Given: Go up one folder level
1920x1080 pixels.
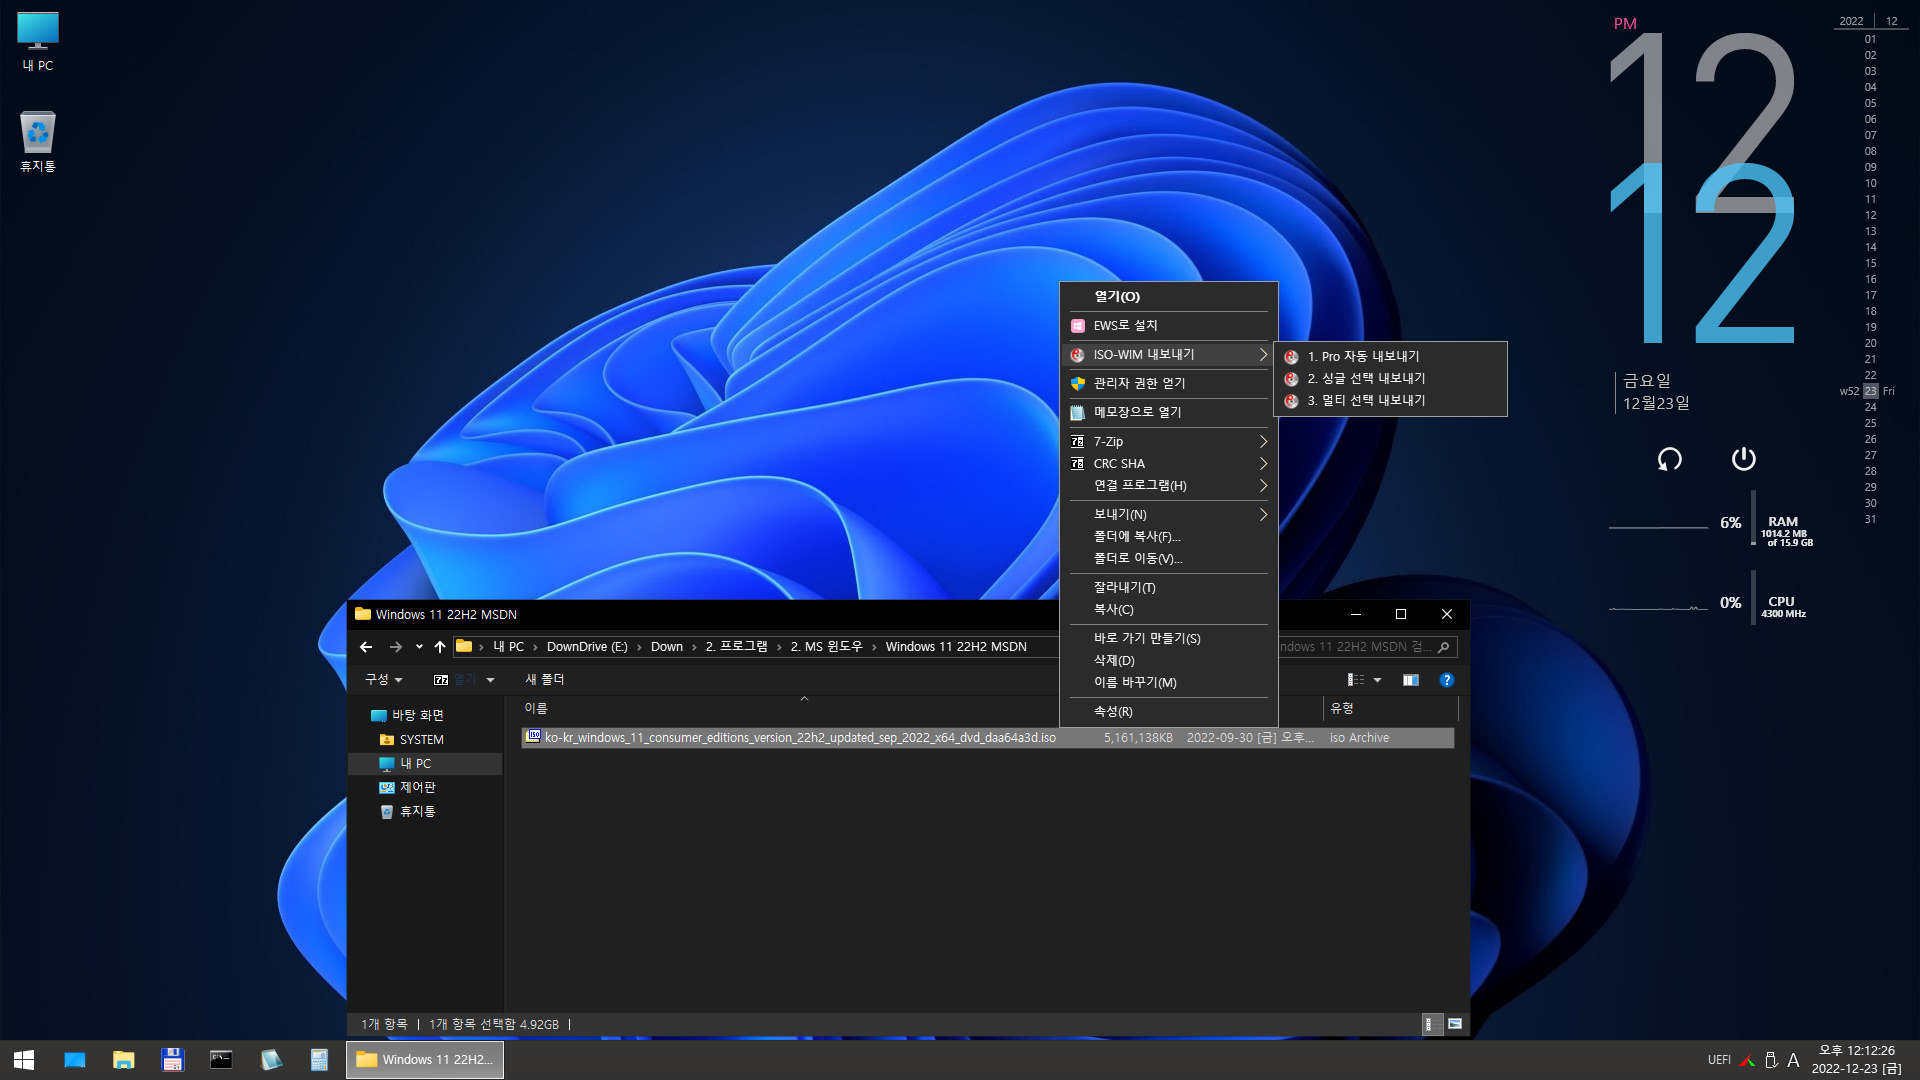Looking at the screenshot, I should pyautogui.click(x=440, y=647).
